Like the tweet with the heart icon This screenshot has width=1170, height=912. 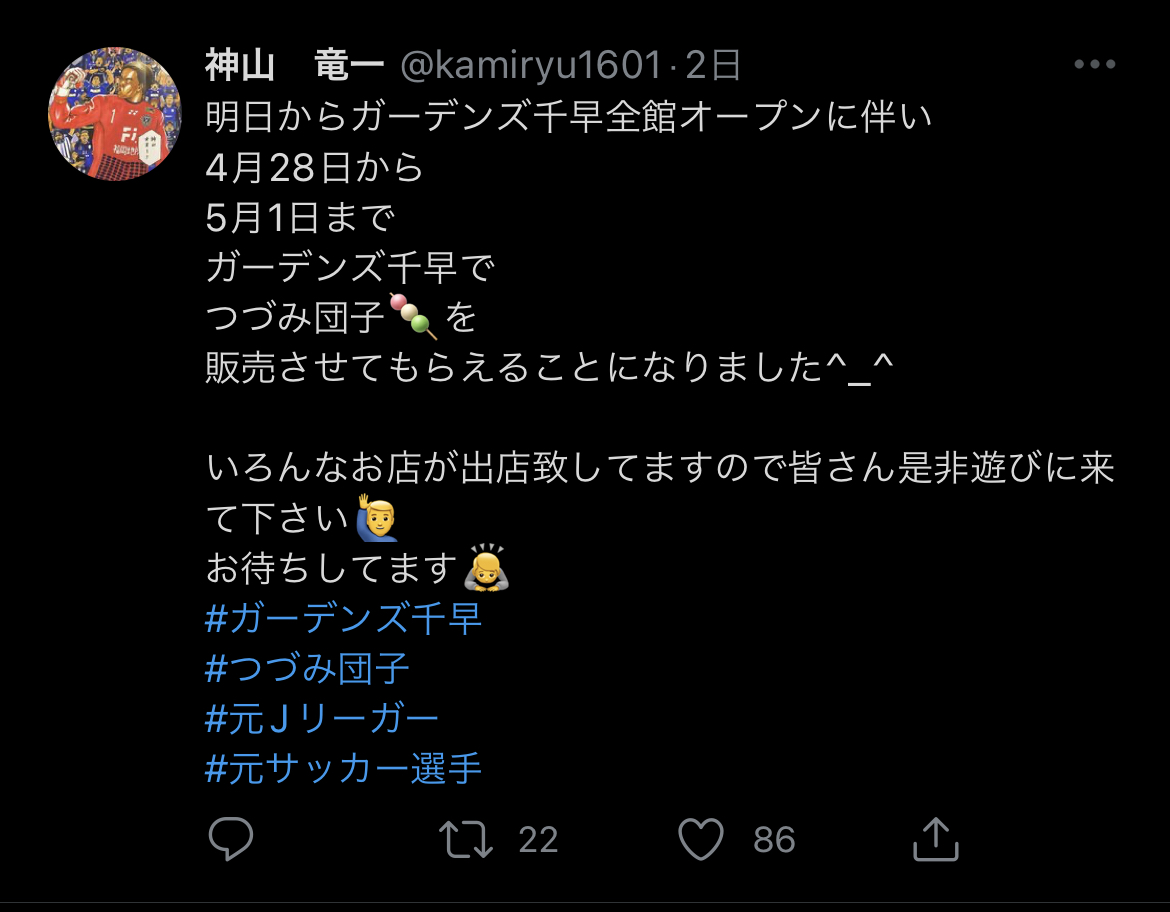[x=701, y=839]
